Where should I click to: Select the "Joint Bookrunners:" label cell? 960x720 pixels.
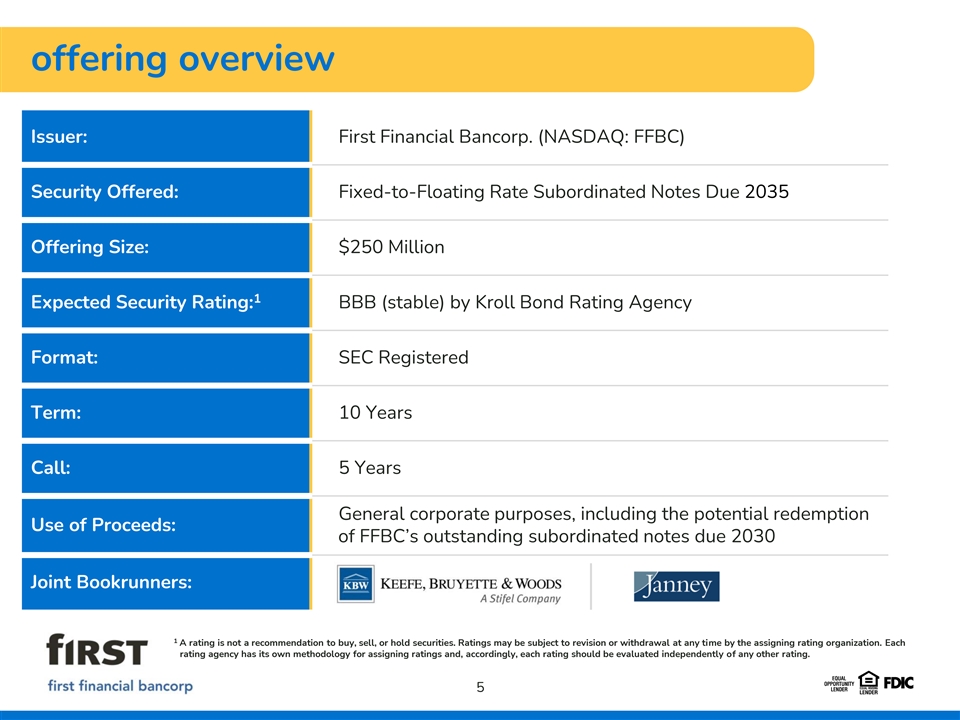[165, 582]
